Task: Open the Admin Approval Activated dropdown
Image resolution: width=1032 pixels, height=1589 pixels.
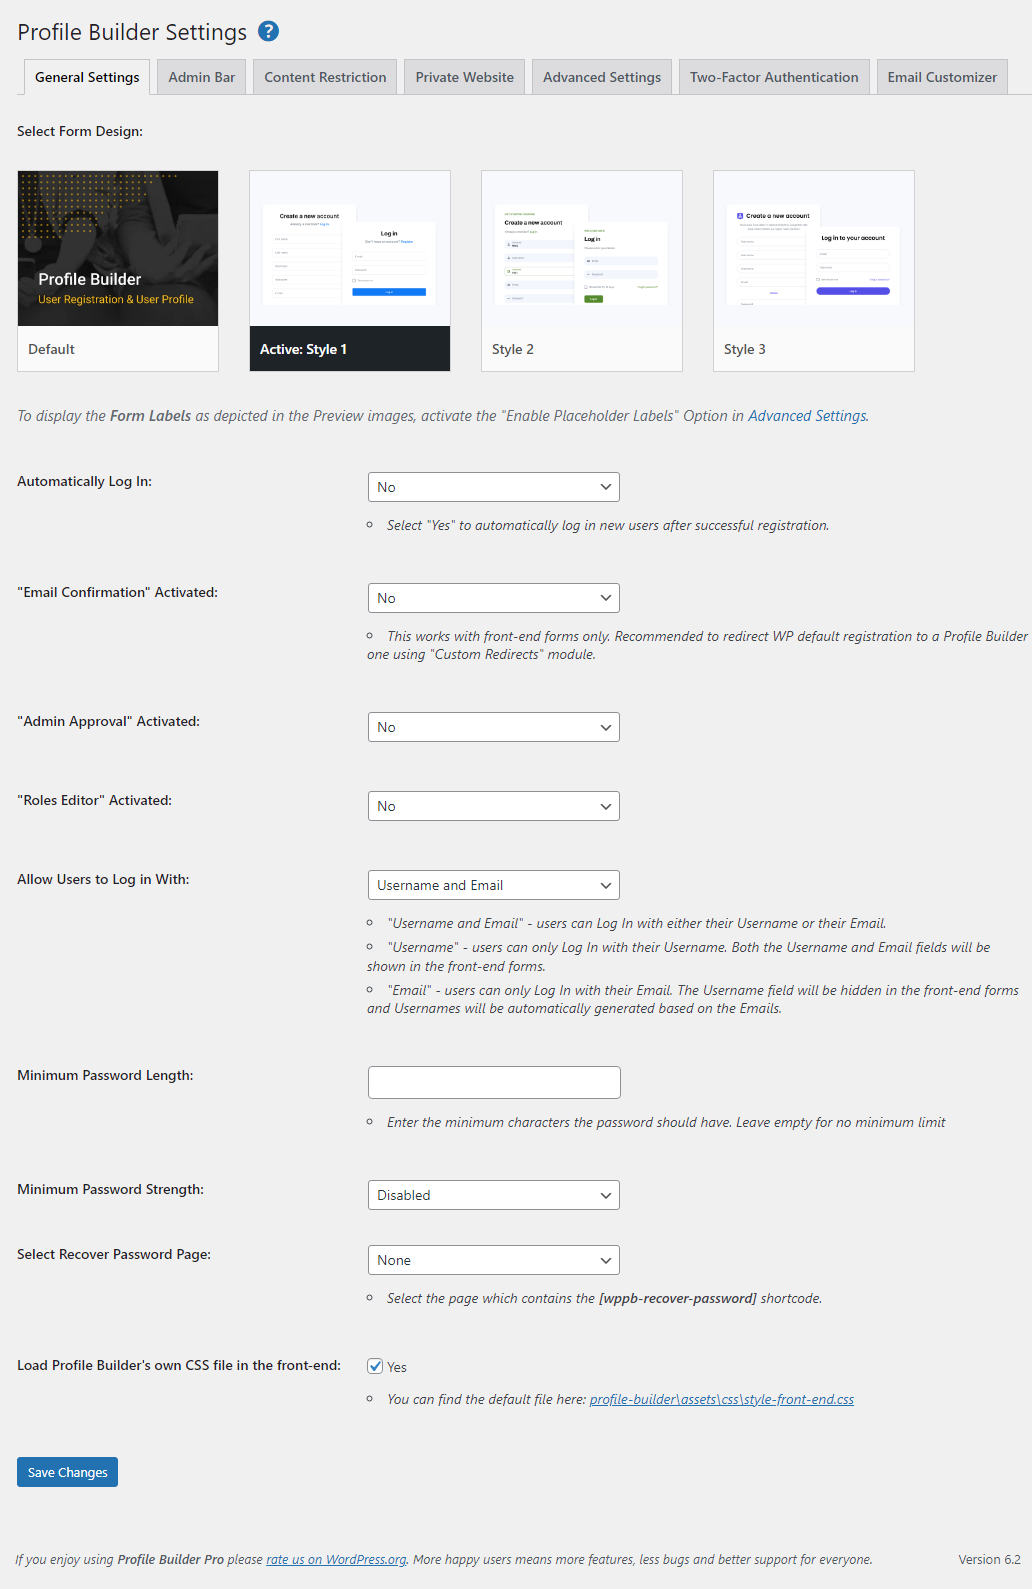Action: click(494, 727)
